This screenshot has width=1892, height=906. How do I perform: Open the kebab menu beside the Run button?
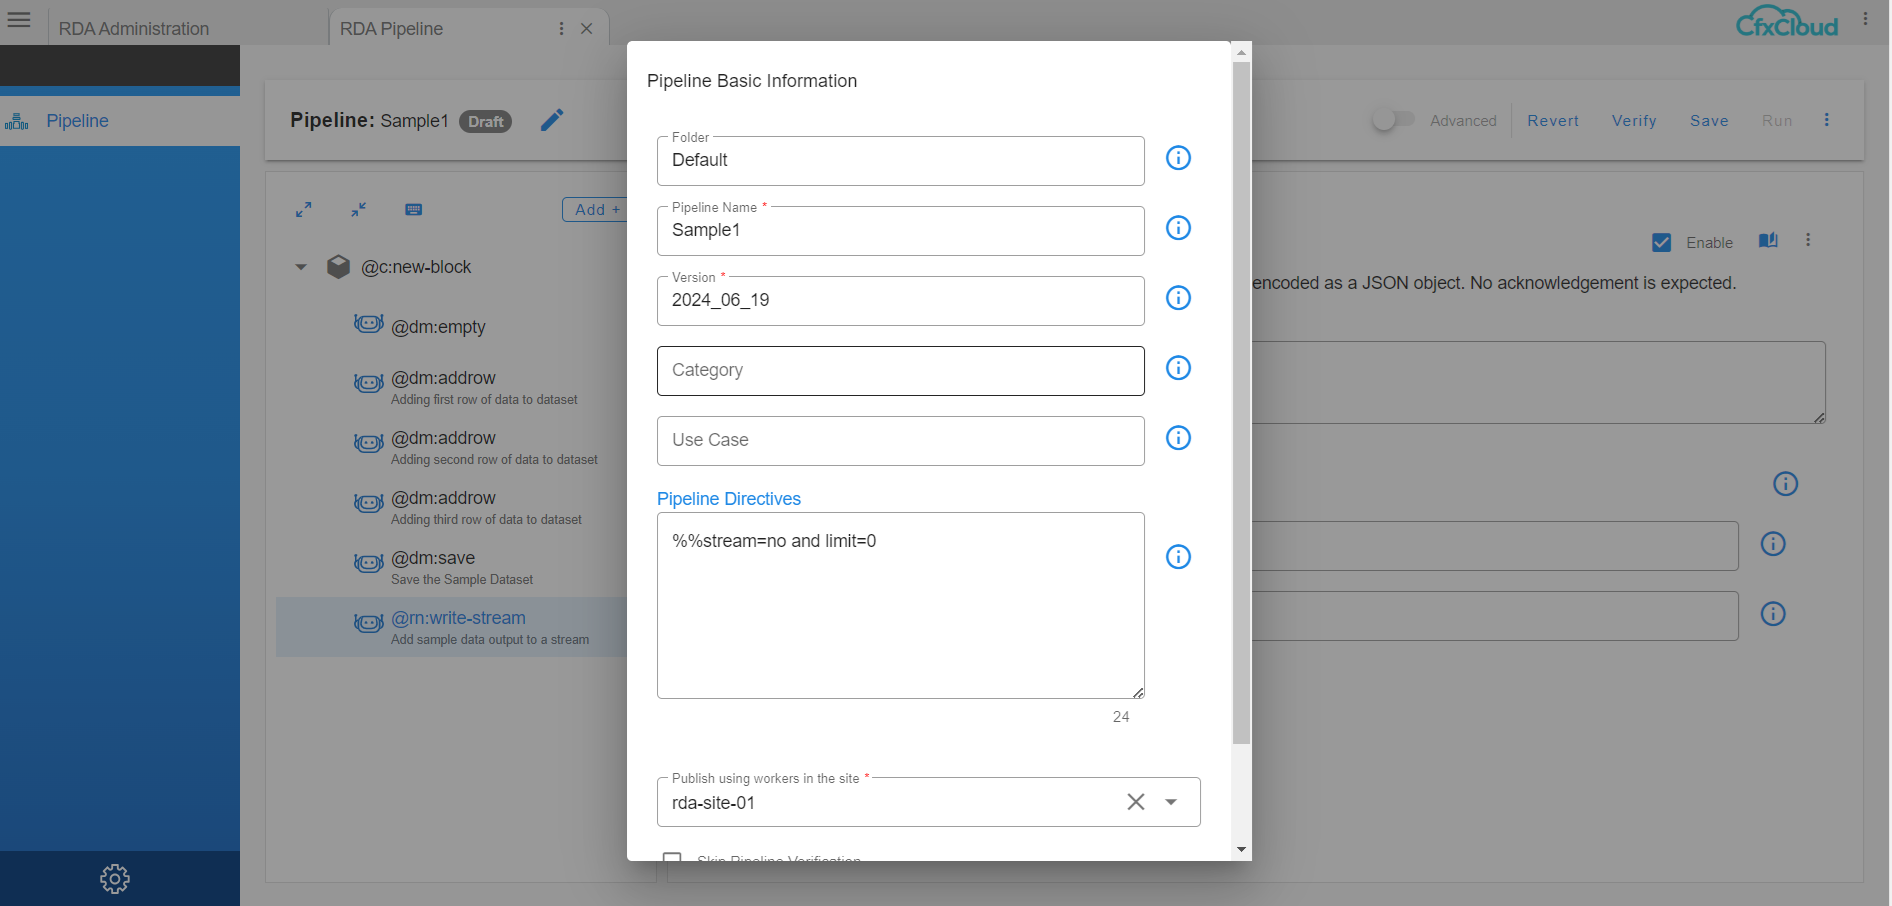[x=1827, y=120]
